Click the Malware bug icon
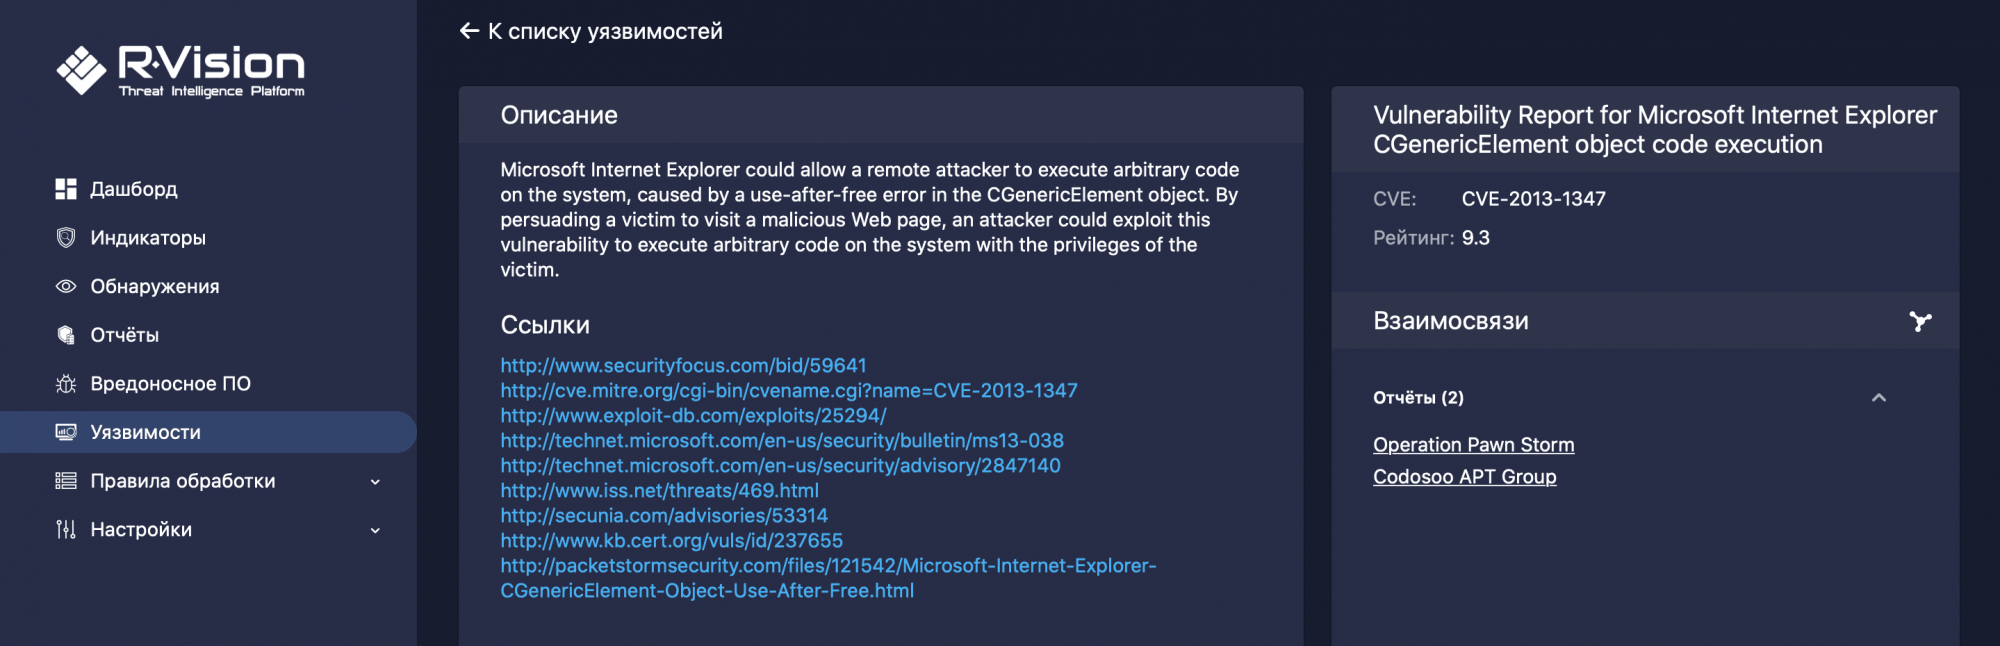Image resolution: width=2000 pixels, height=646 pixels. click(66, 384)
